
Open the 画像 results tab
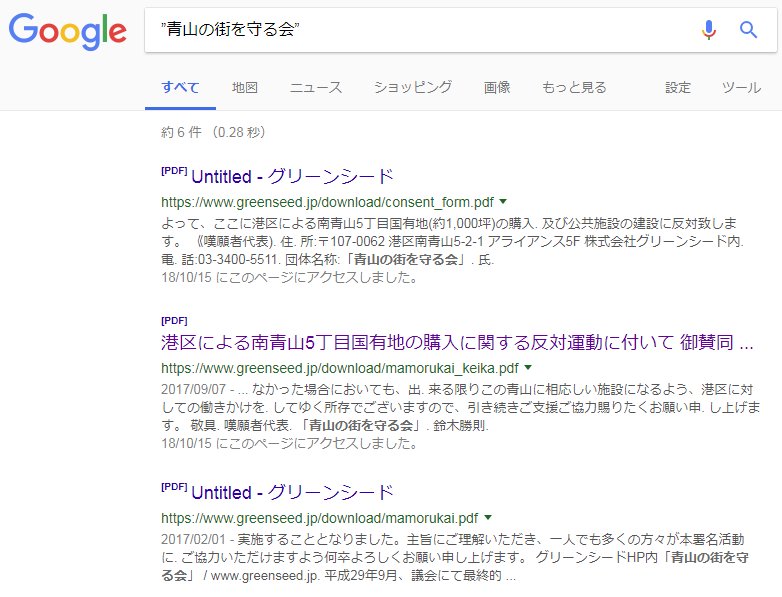(x=497, y=87)
